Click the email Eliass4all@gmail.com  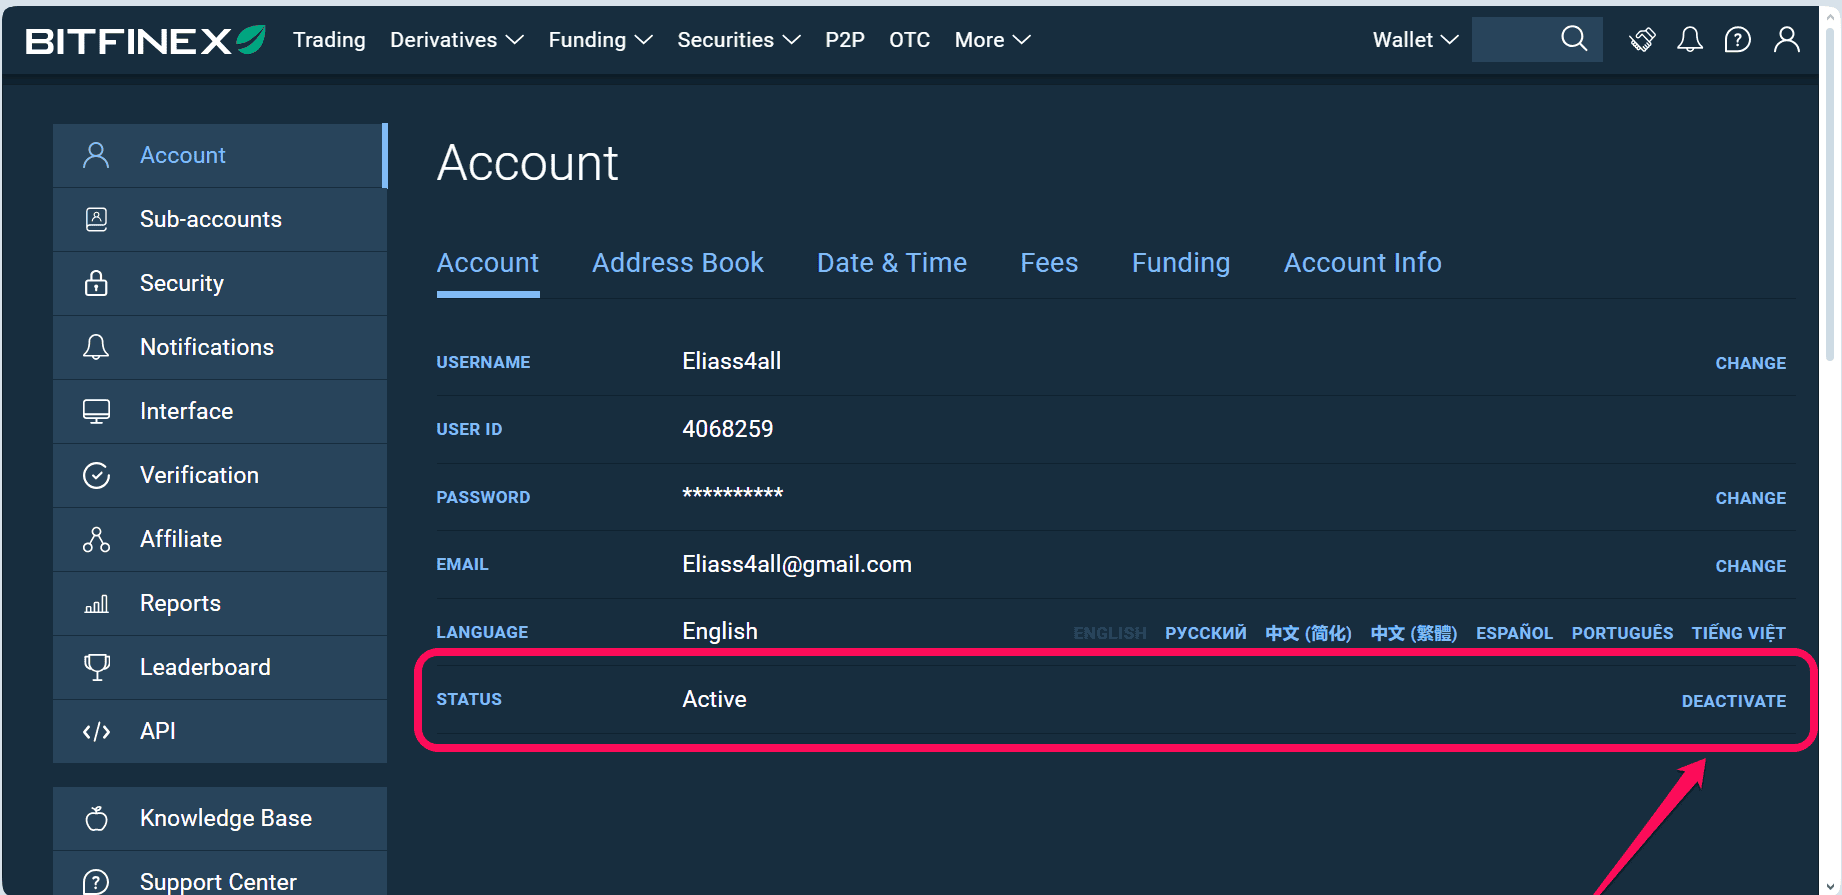797,564
